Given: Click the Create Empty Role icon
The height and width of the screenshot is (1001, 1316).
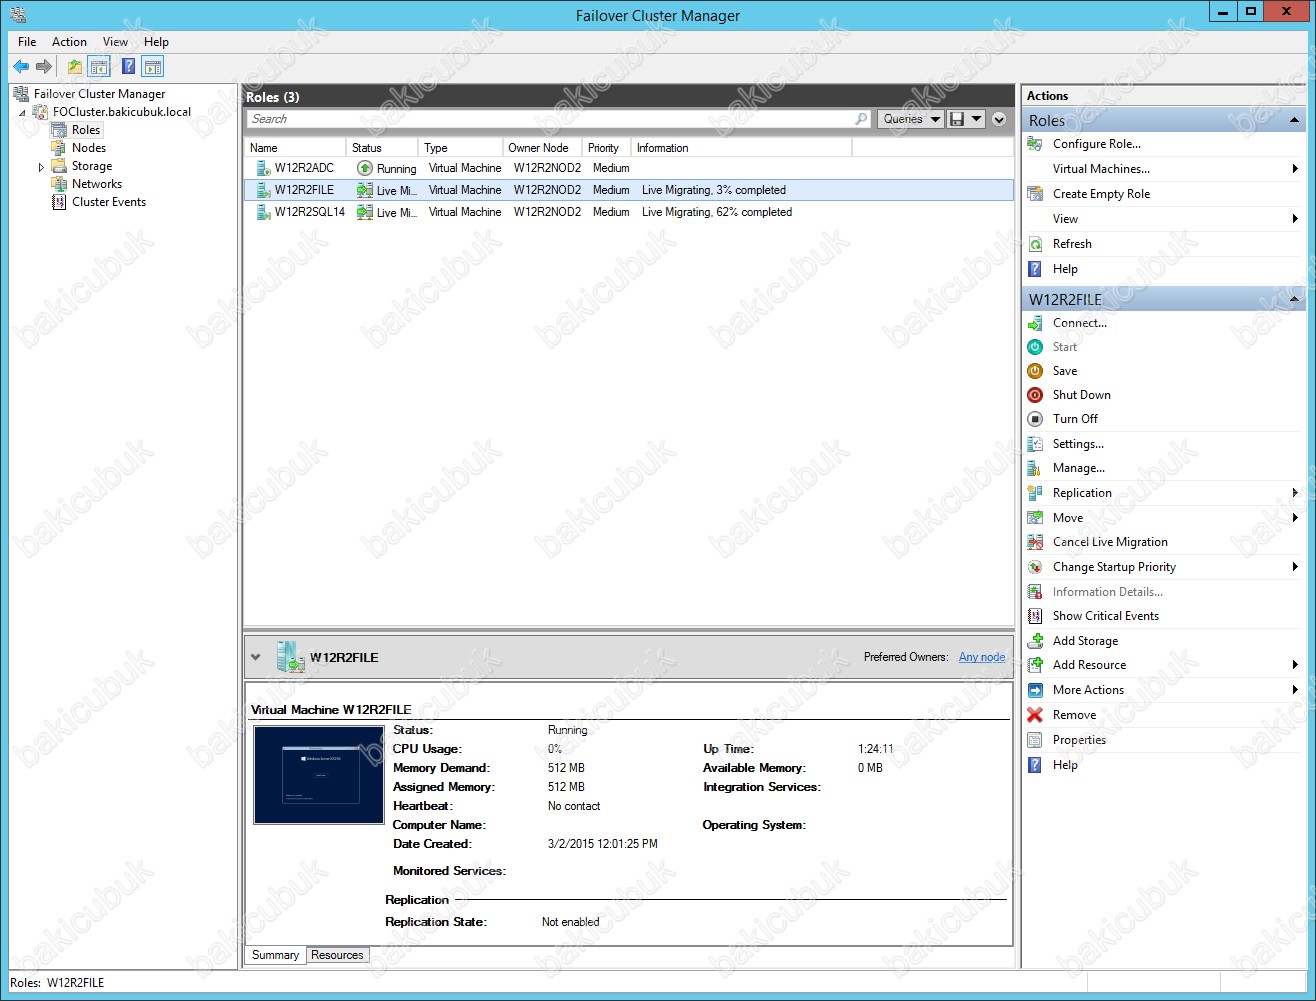Looking at the screenshot, I should tap(1035, 194).
